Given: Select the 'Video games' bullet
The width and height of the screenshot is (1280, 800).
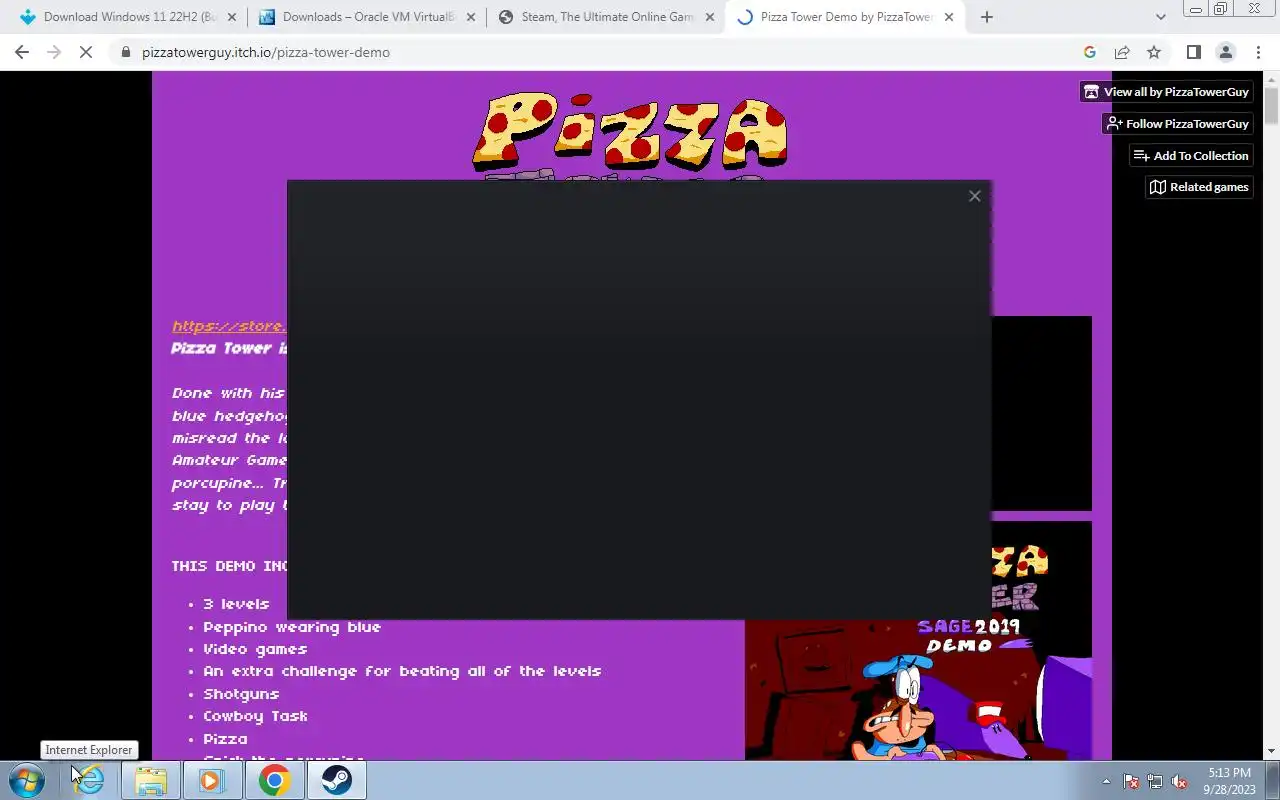Looking at the screenshot, I should (255, 649).
